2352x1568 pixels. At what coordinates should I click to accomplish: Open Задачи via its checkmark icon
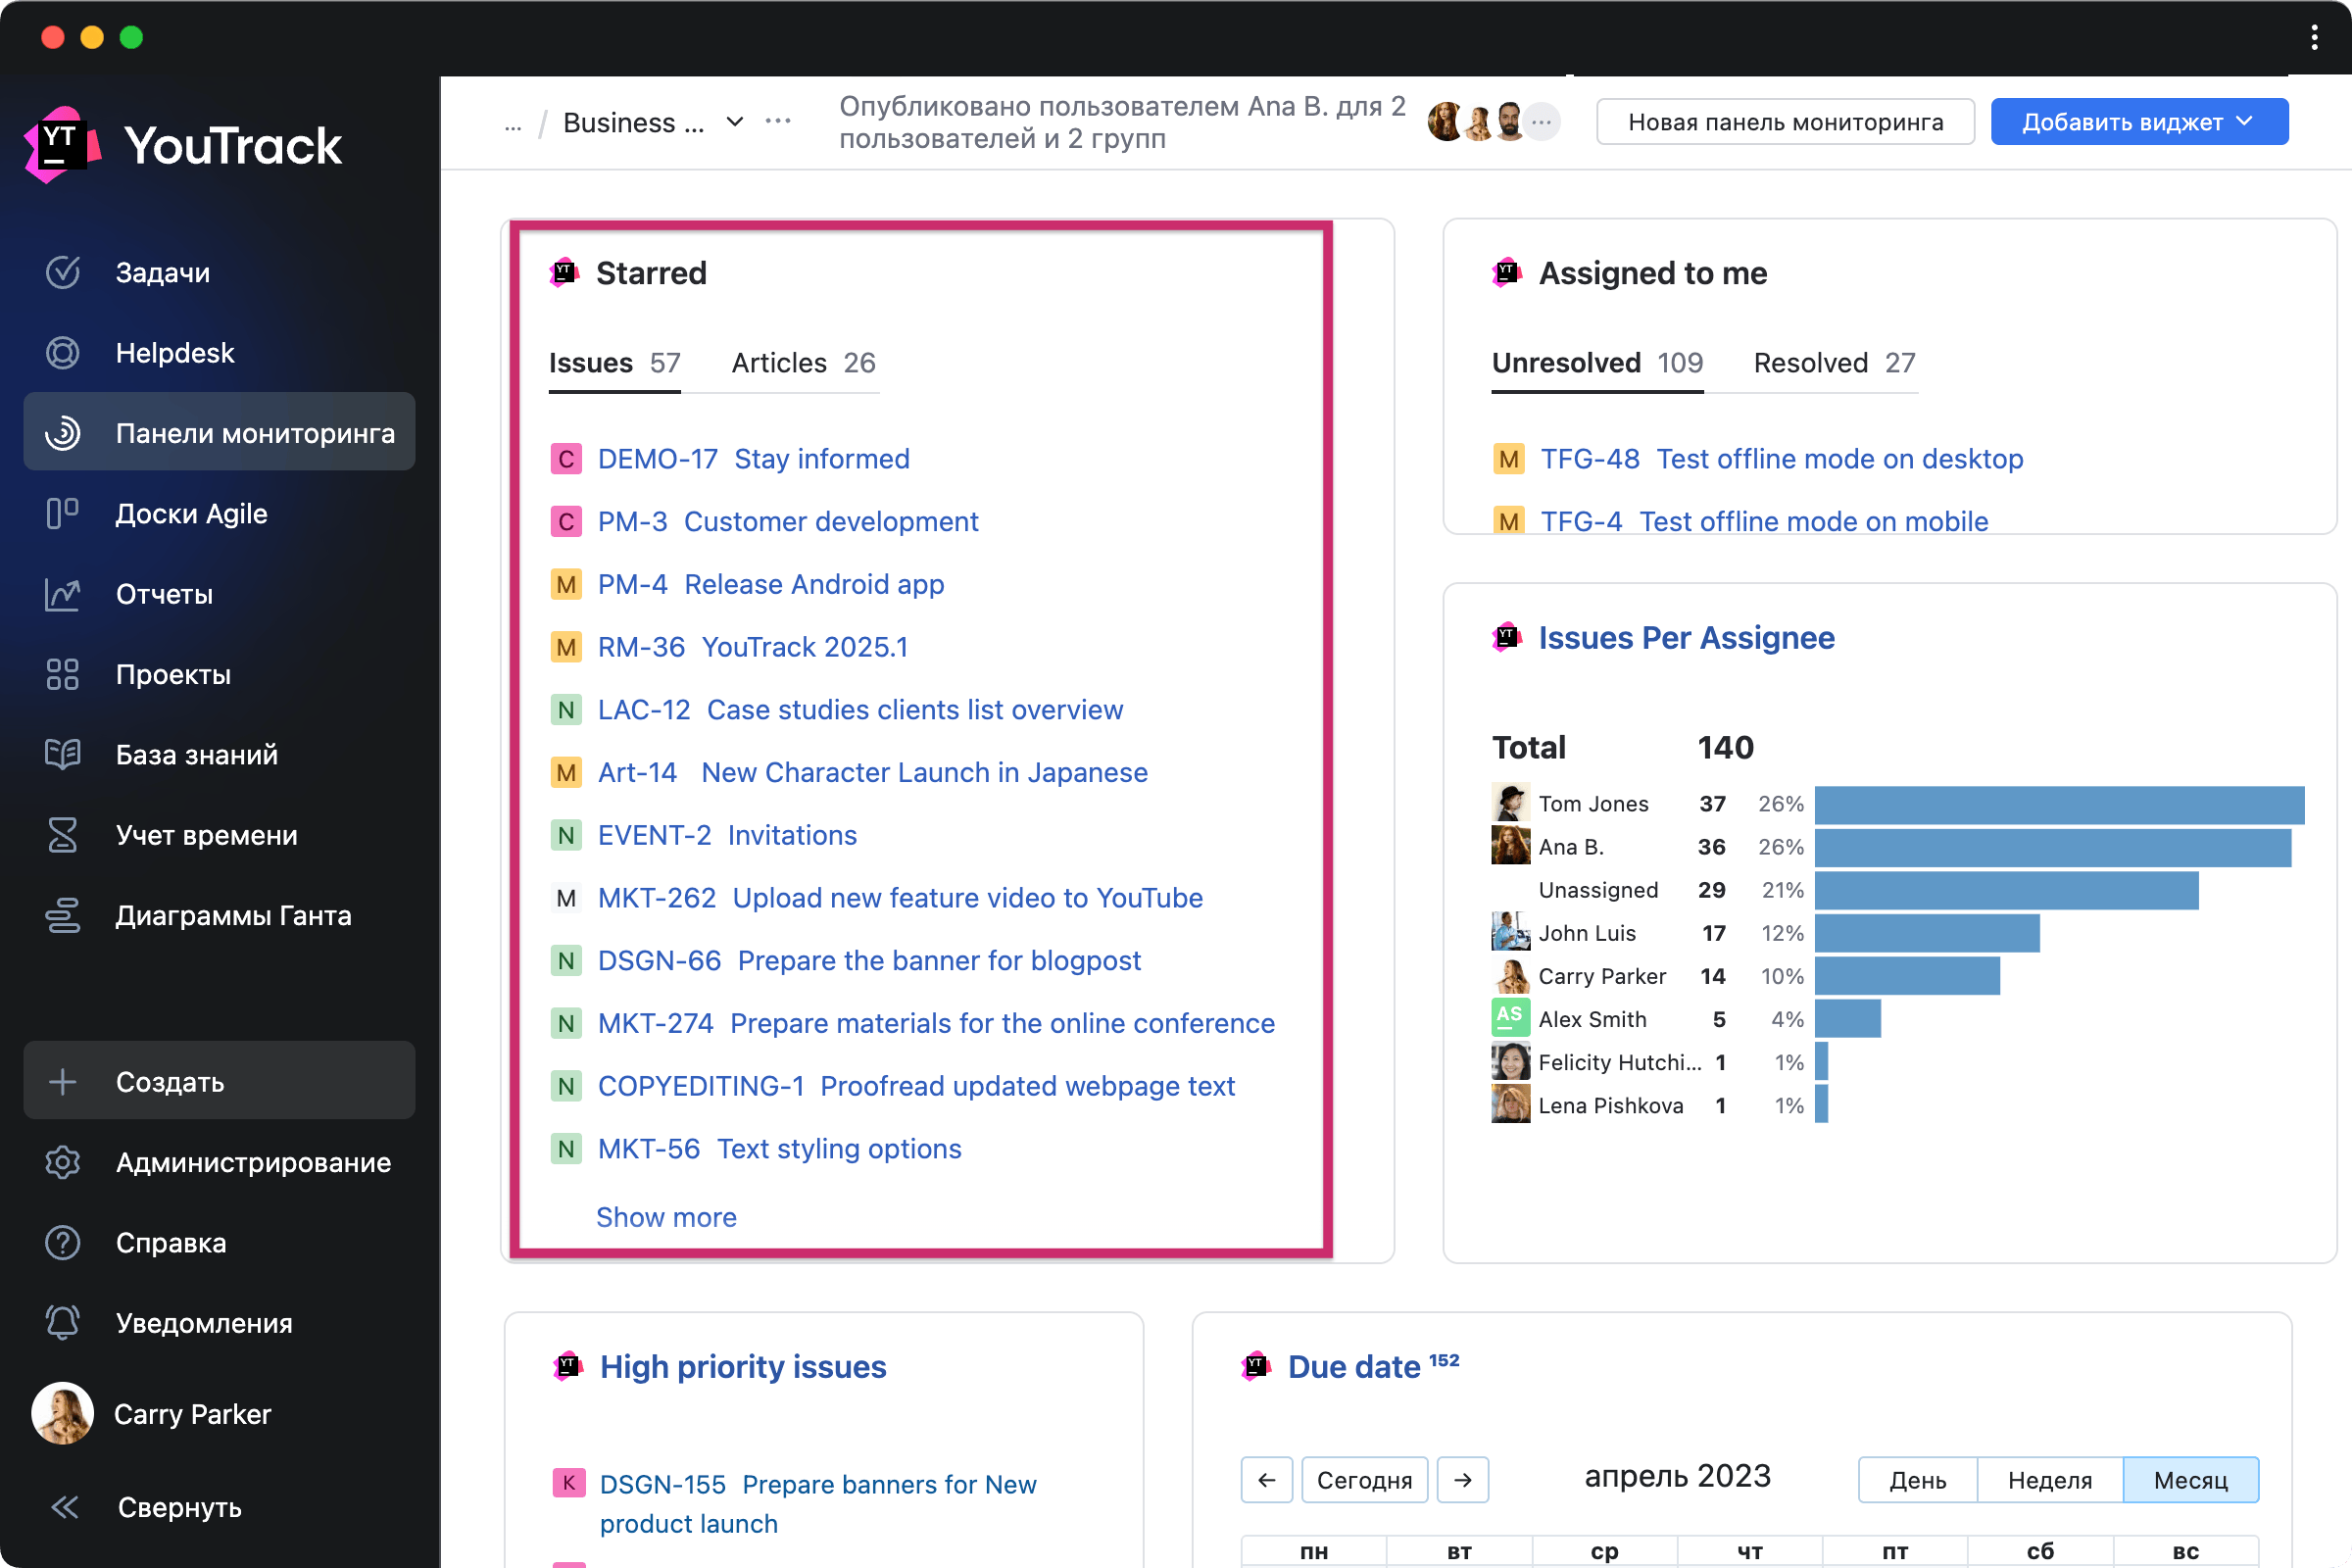(x=62, y=272)
